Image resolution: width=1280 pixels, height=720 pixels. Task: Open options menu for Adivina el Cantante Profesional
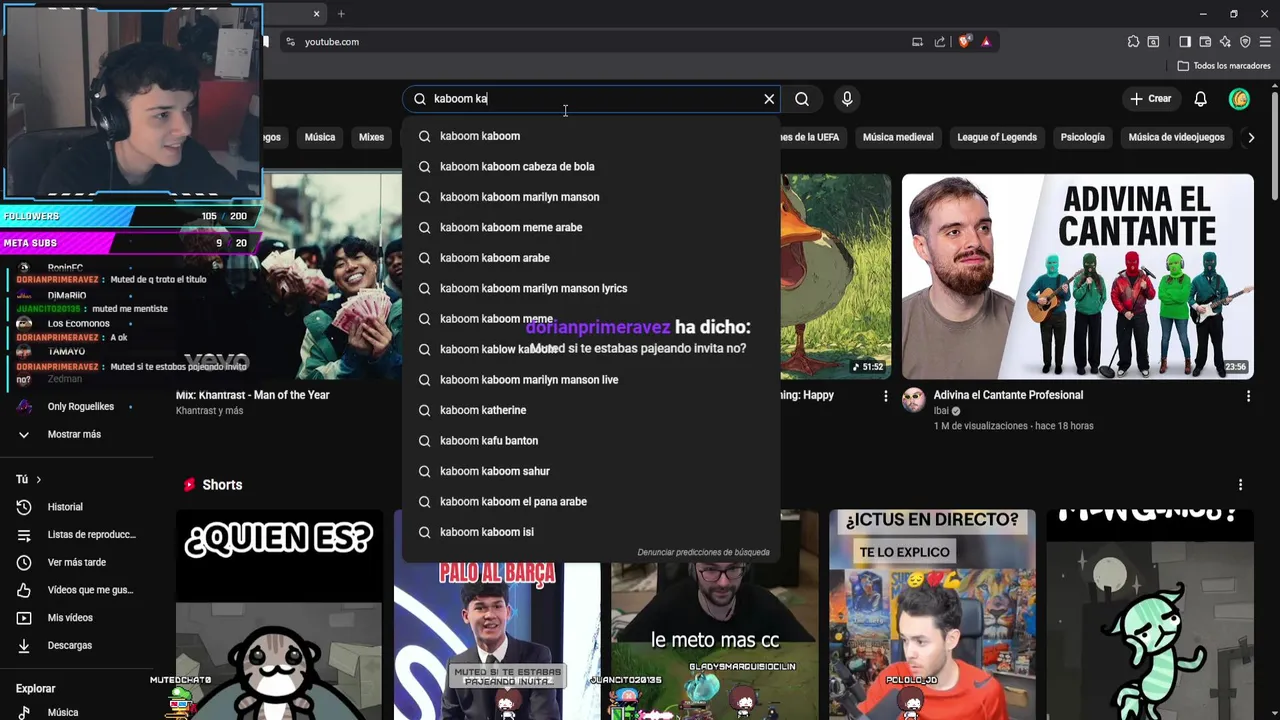click(x=1248, y=396)
